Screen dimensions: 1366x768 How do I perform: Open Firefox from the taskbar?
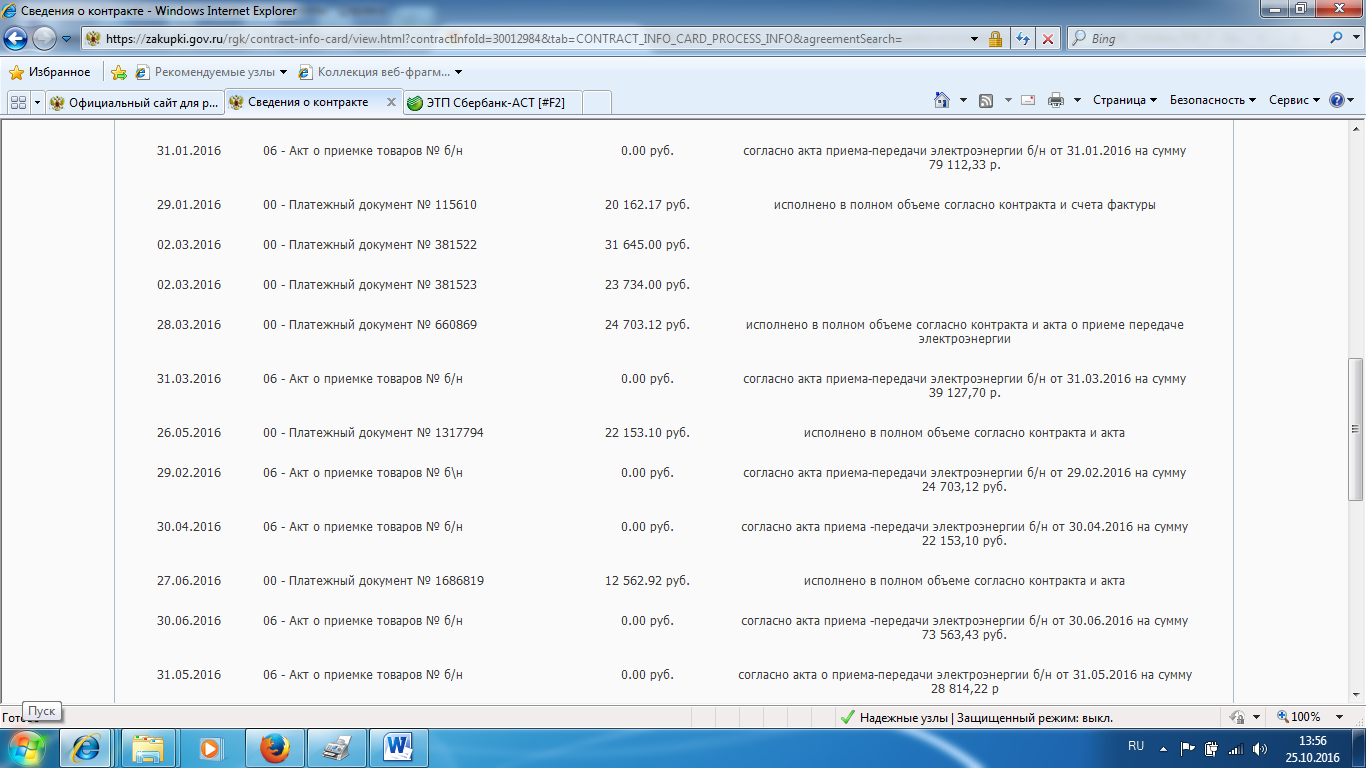(x=273, y=748)
